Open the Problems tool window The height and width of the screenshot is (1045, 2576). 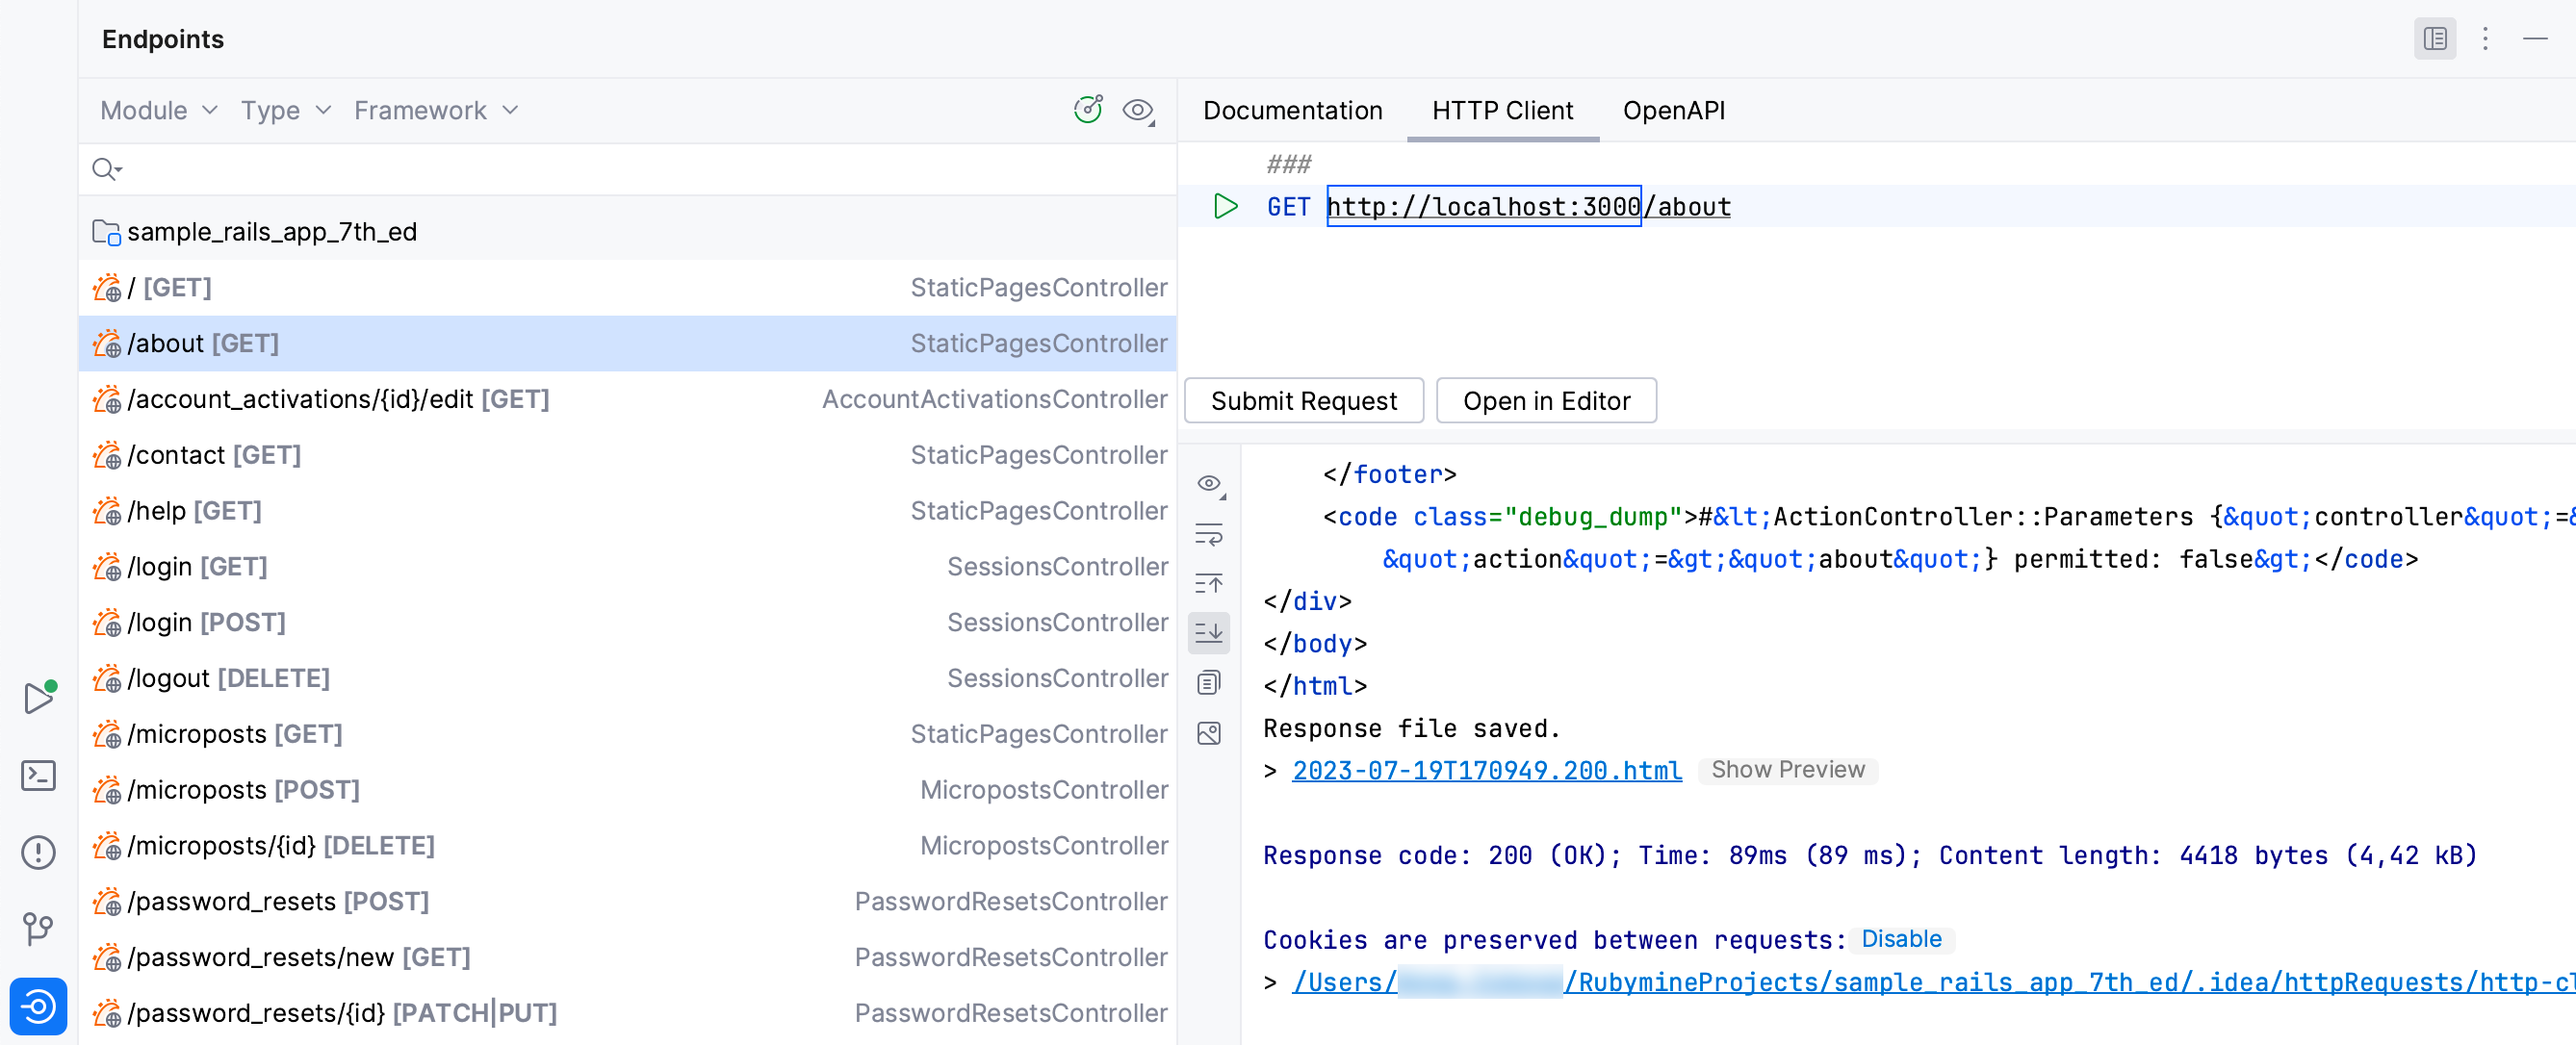tap(39, 851)
